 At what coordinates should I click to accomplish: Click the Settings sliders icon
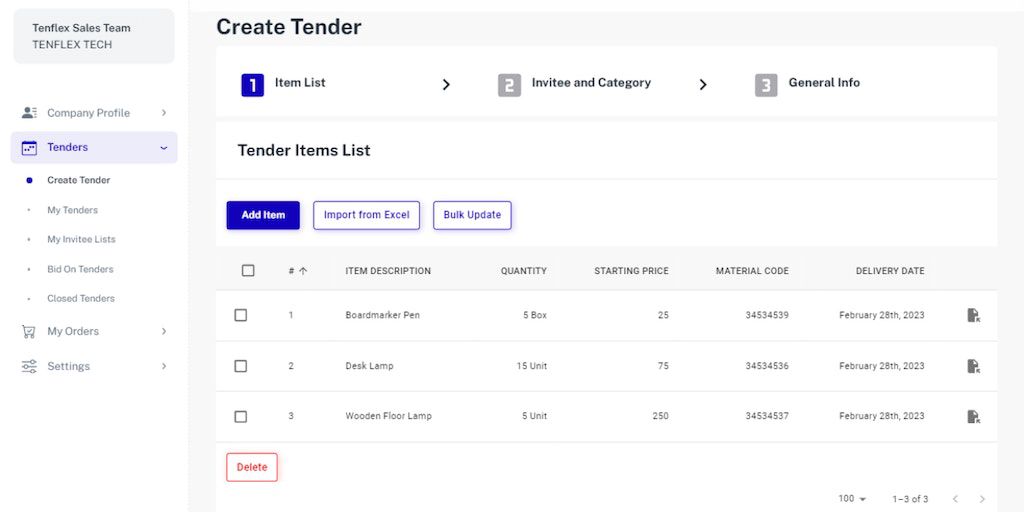point(29,366)
